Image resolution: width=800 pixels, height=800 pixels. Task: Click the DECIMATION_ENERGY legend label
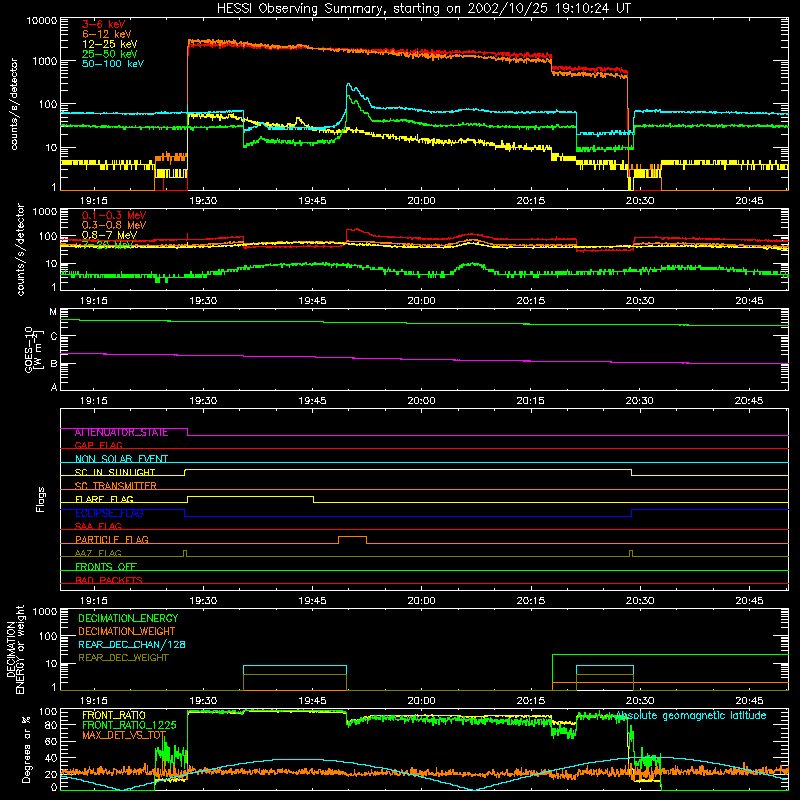(128, 618)
